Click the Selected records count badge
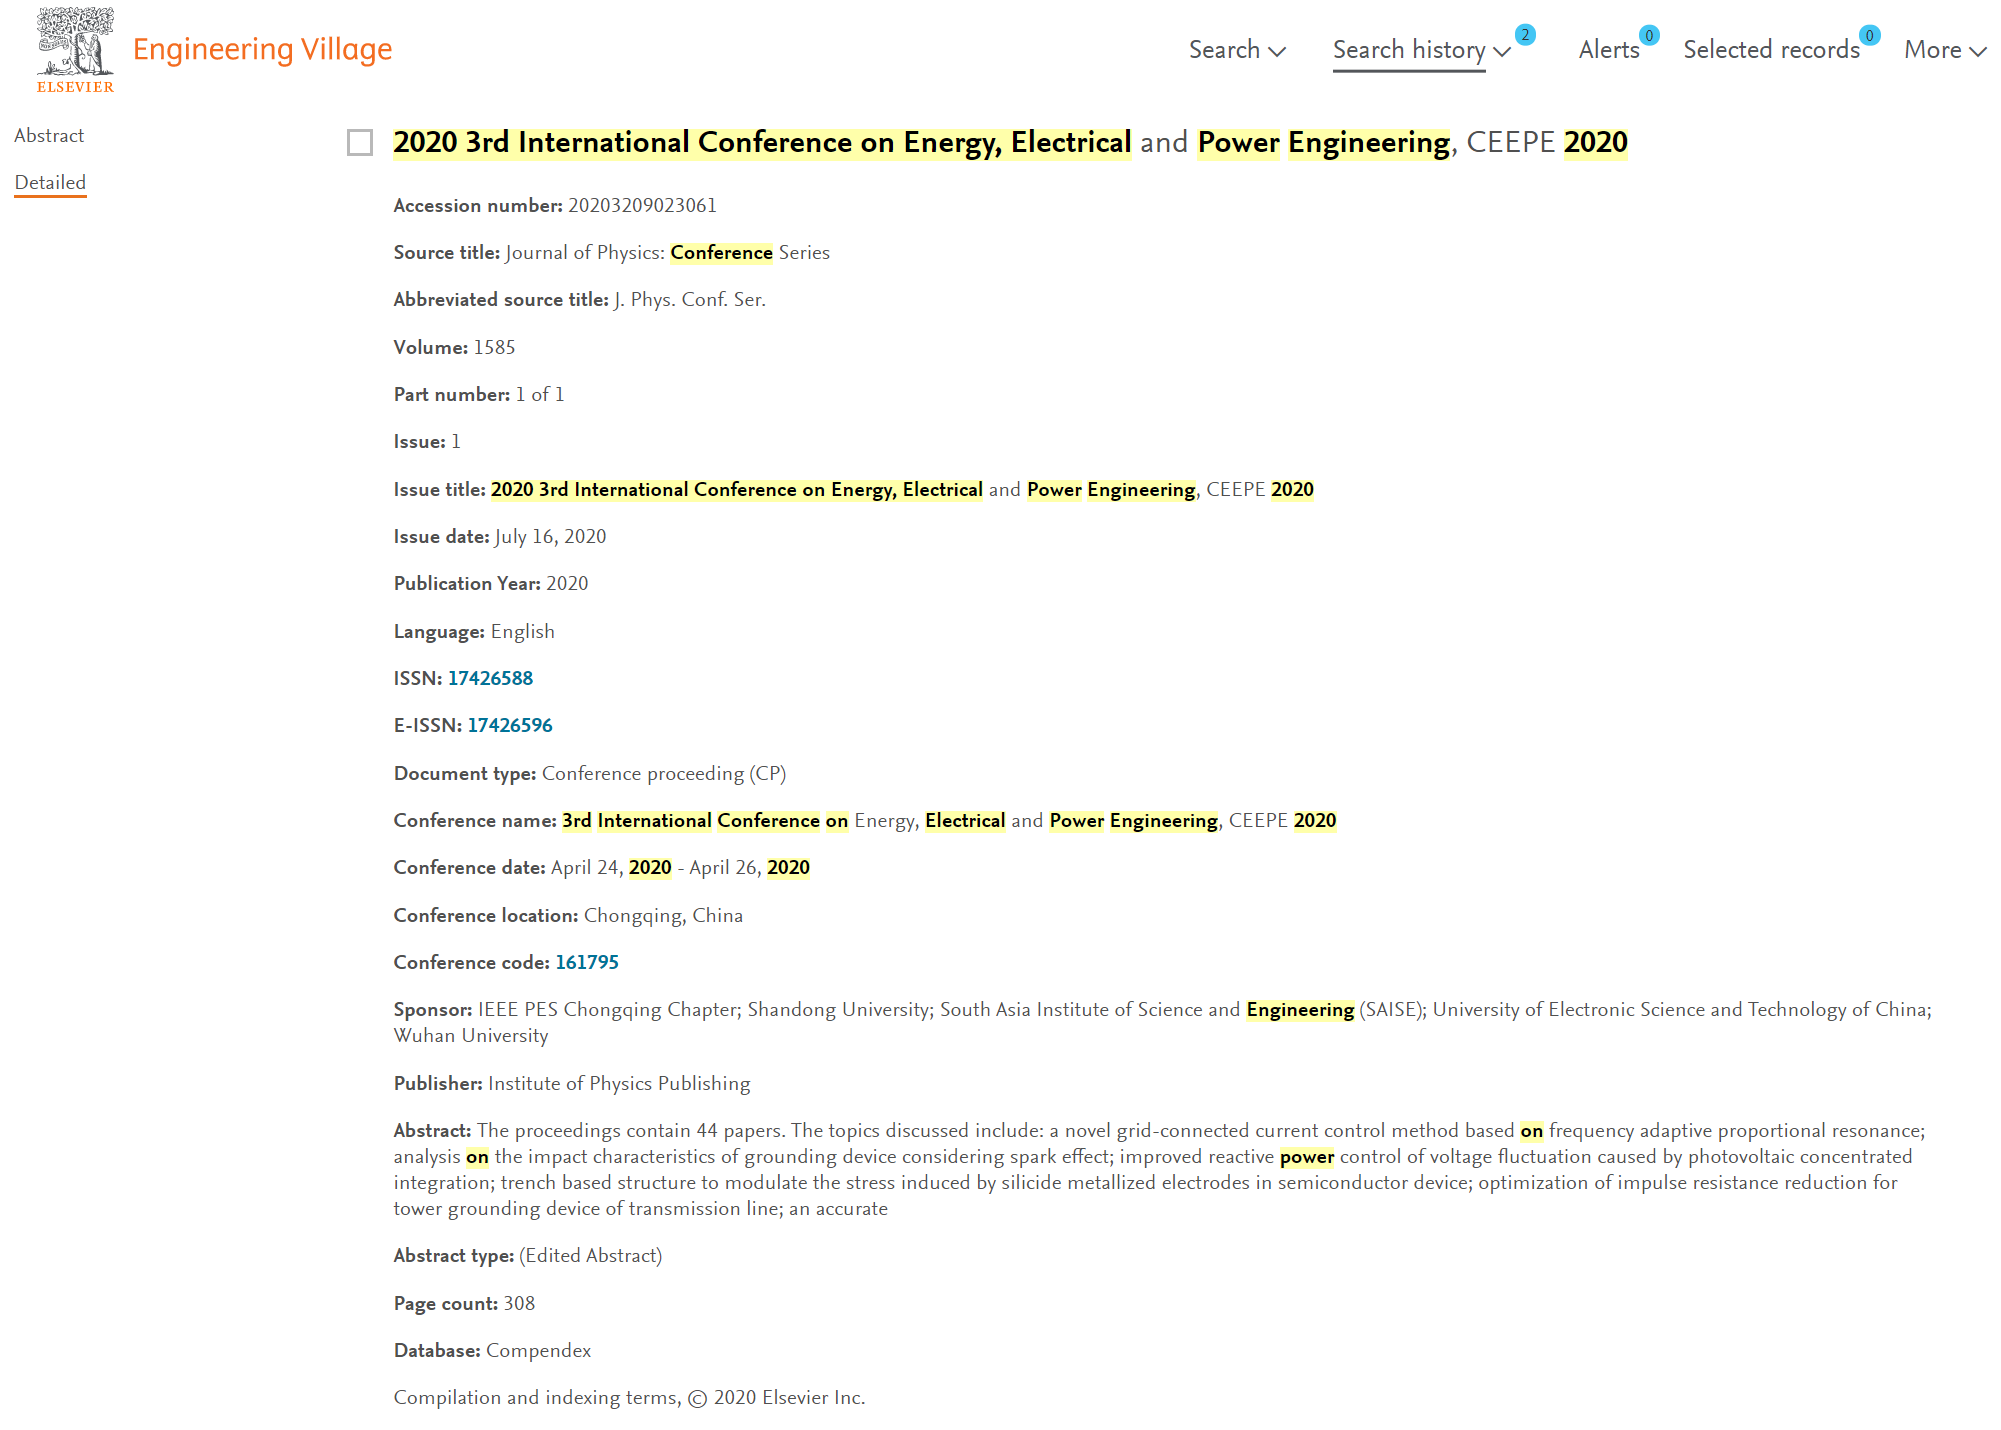The image size is (2001, 1430). [1870, 36]
